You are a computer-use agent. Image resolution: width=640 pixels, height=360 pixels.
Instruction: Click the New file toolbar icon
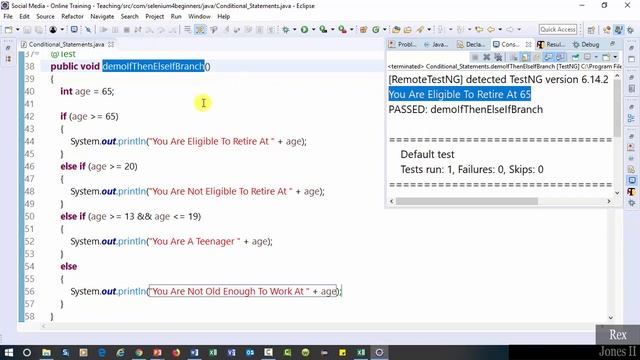(x=9, y=29)
